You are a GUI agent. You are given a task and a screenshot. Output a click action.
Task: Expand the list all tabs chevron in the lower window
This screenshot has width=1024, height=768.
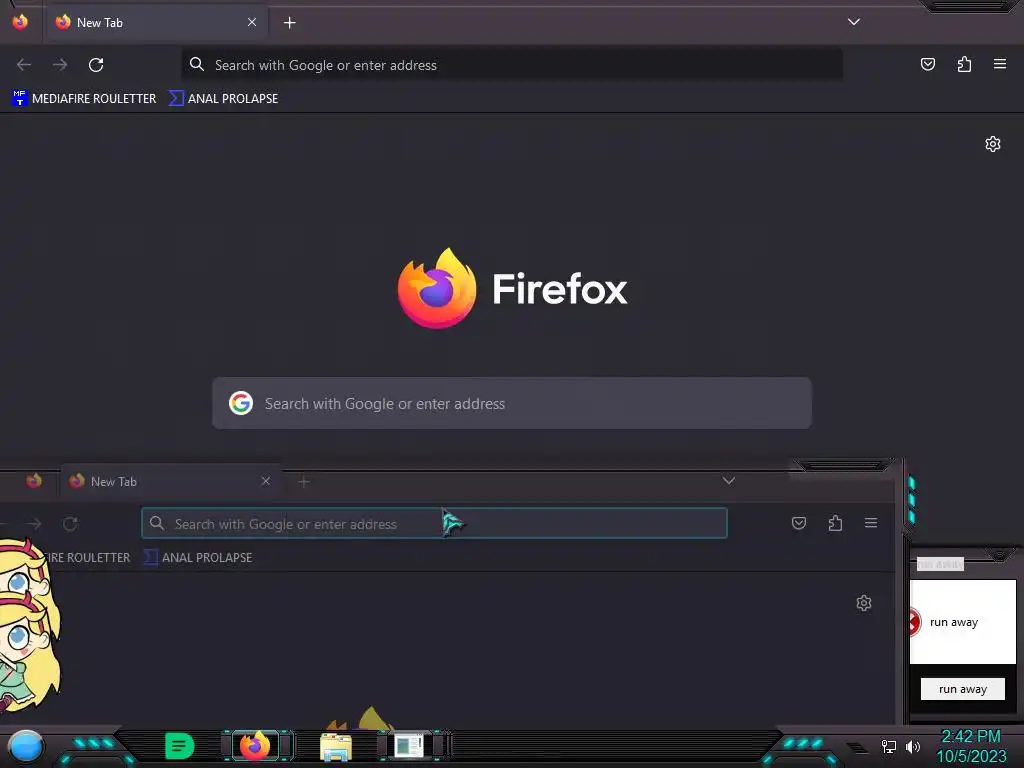(x=729, y=481)
